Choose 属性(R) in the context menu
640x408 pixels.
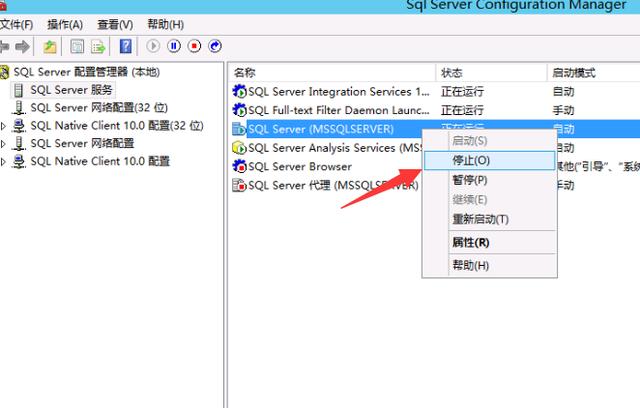click(x=489, y=242)
